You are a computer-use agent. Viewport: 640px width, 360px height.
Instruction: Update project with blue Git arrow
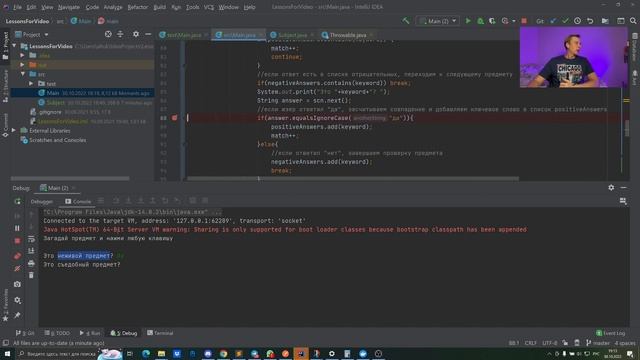[x=553, y=21]
